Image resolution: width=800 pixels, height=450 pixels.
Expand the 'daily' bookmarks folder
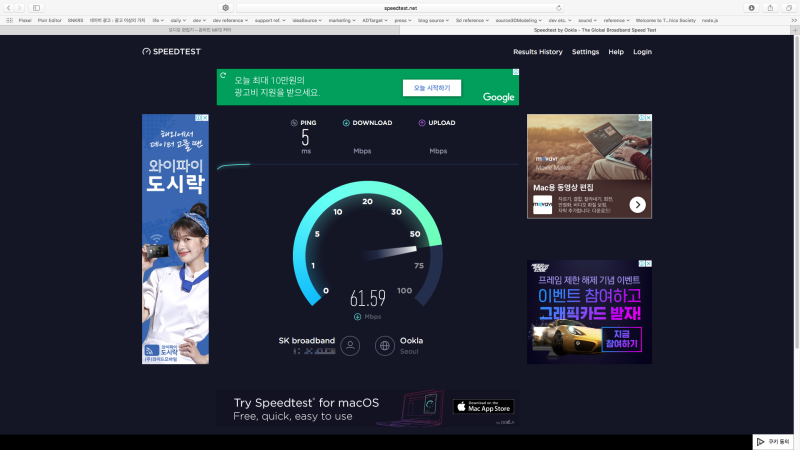(x=178, y=20)
